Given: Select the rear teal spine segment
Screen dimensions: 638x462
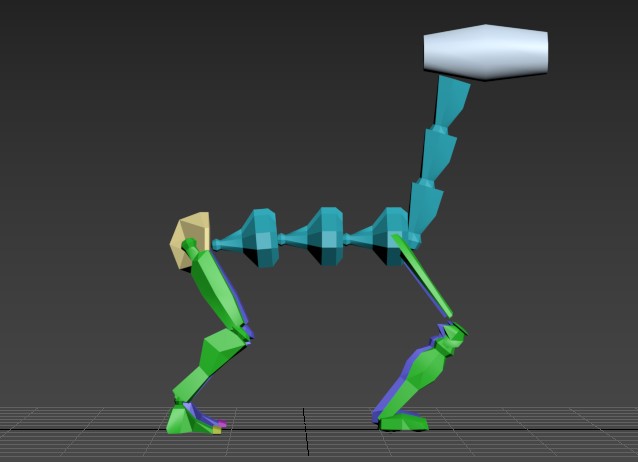Looking at the screenshot, I should (x=259, y=238).
